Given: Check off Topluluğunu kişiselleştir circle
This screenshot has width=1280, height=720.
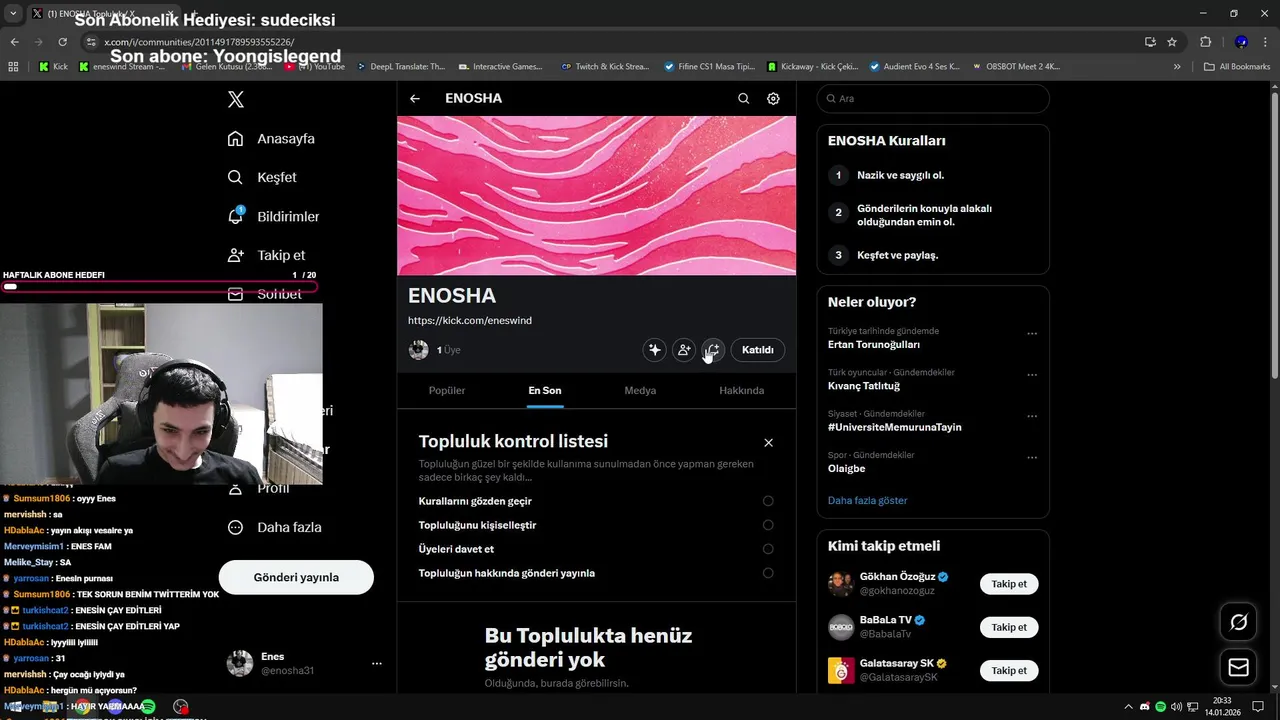Looking at the screenshot, I should (768, 525).
